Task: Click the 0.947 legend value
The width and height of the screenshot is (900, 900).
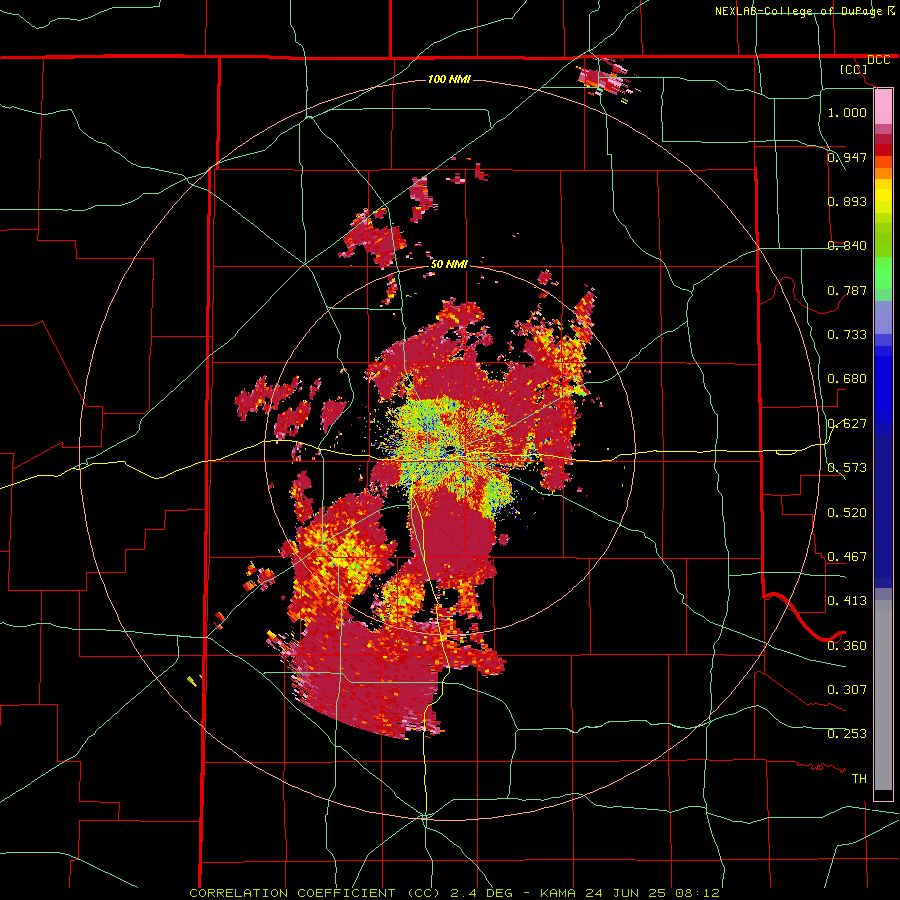Action: click(x=847, y=157)
